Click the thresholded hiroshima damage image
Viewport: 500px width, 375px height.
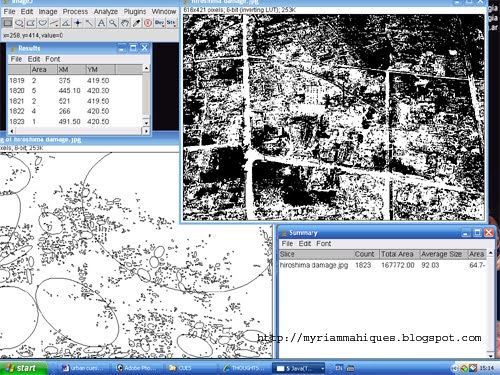[x=333, y=117]
